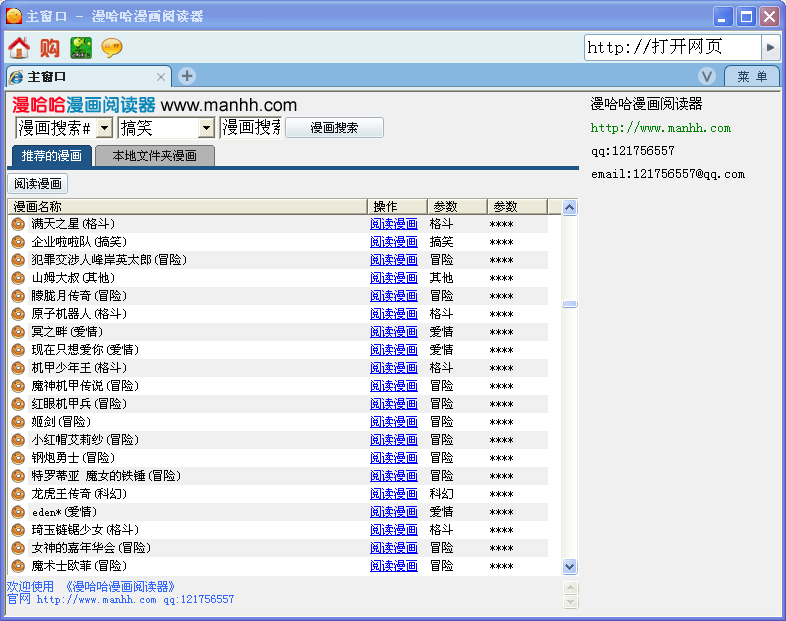Click the disc icon for 魔术士欧菲

click(x=18, y=566)
